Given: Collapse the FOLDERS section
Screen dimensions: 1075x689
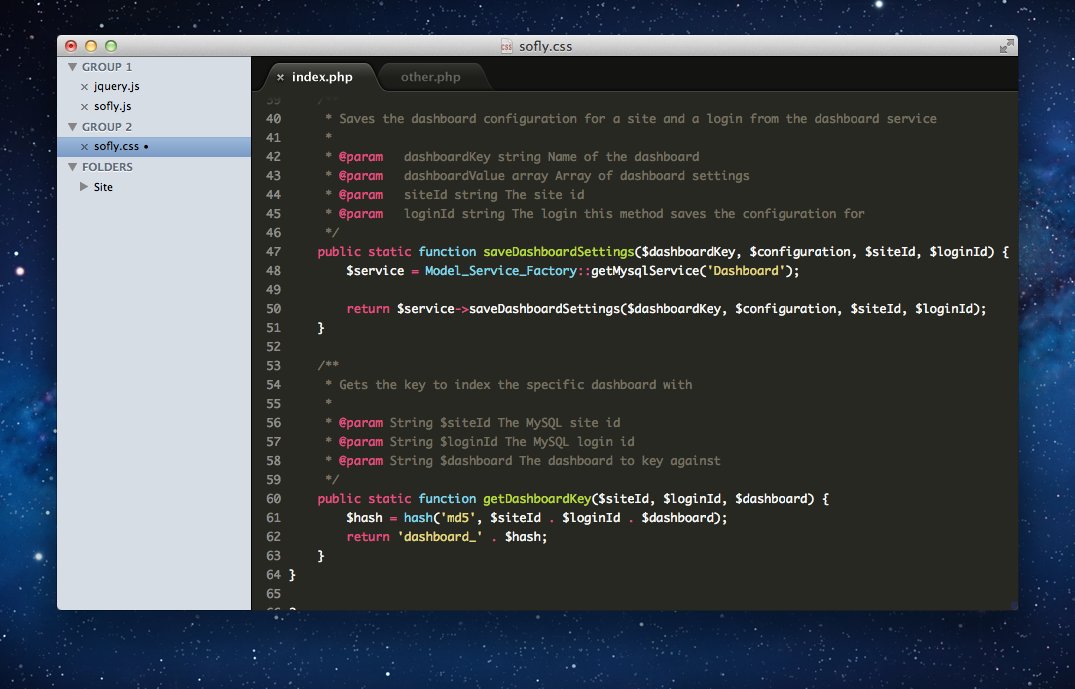Looking at the screenshot, I should click(x=72, y=167).
